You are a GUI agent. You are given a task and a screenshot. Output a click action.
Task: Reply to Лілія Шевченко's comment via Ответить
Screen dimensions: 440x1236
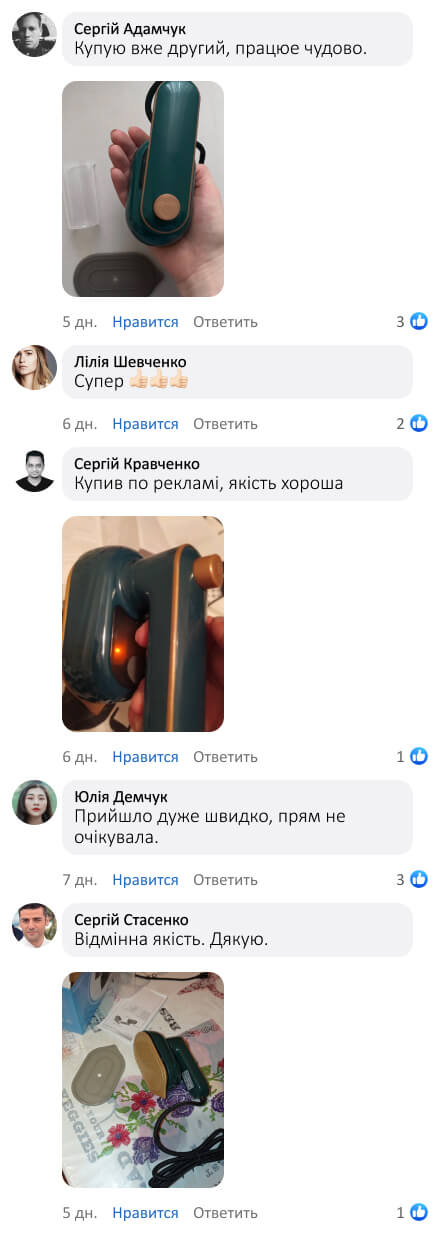point(225,424)
